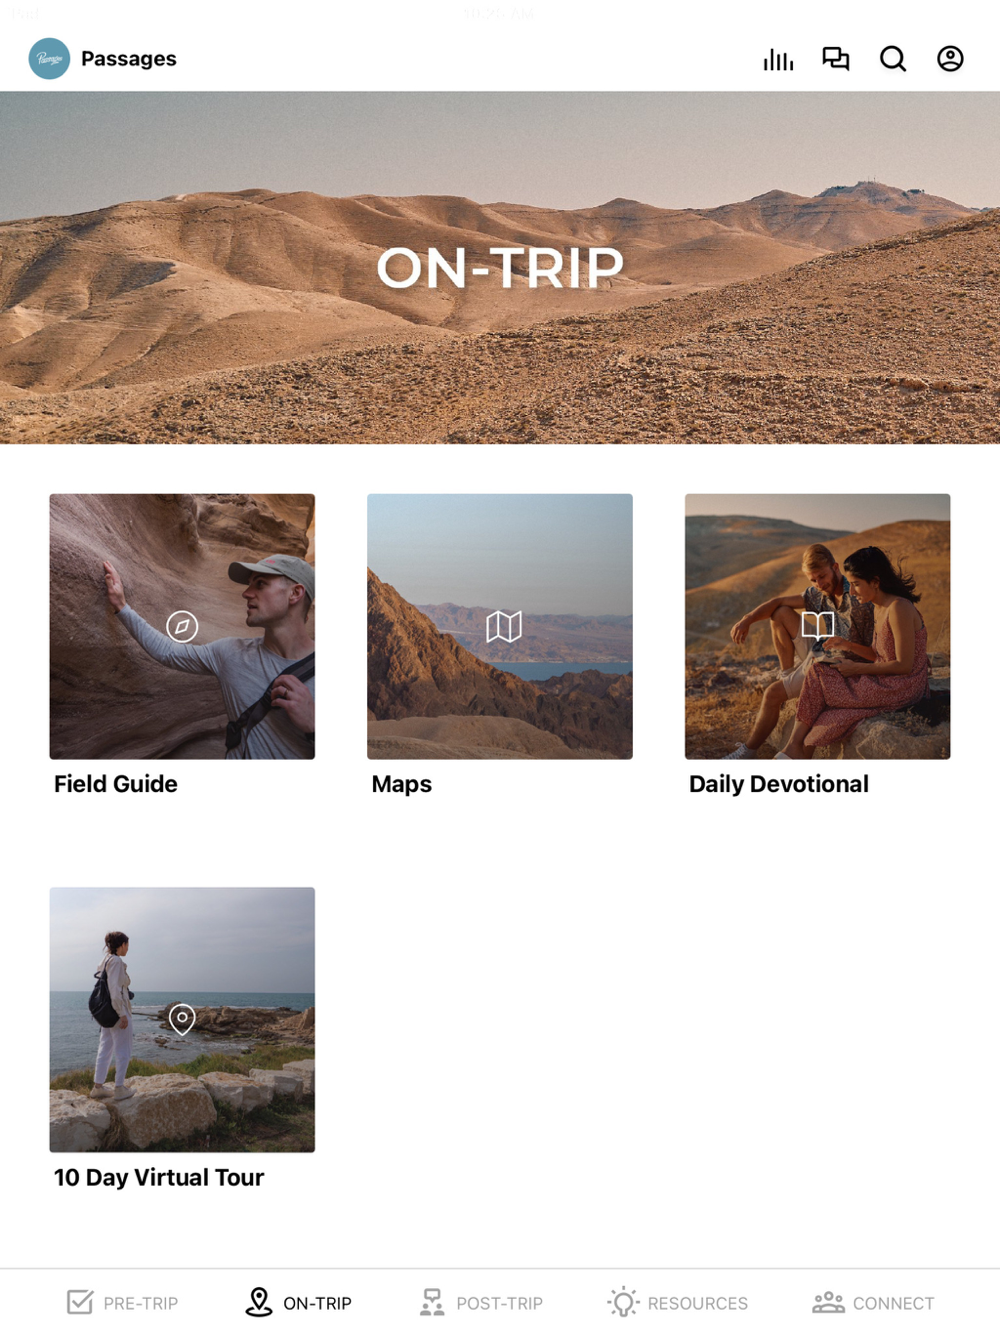The height and width of the screenshot is (1334, 1000).
Task: Open the RESOURCES tab
Action: pyautogui.click(x=678, y=1303)
